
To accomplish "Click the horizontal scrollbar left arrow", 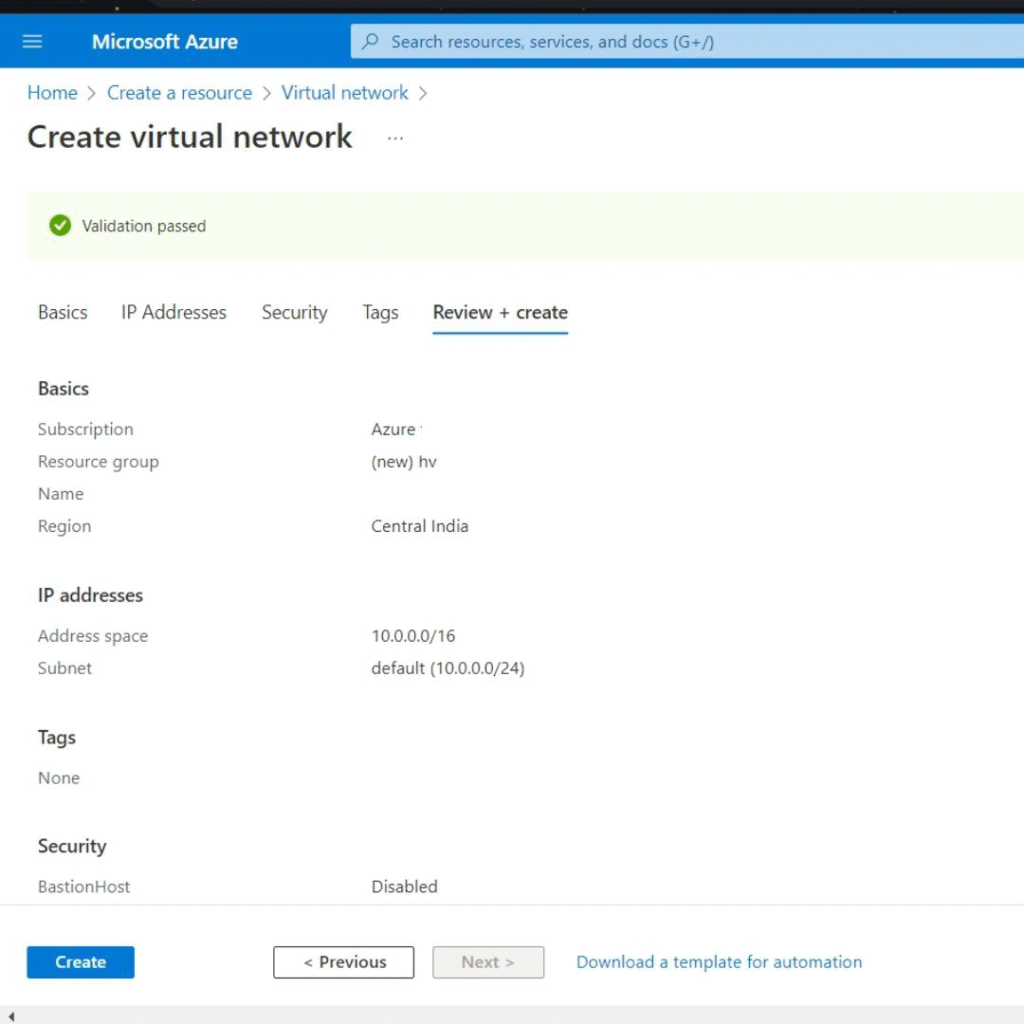I will 11,1016.
